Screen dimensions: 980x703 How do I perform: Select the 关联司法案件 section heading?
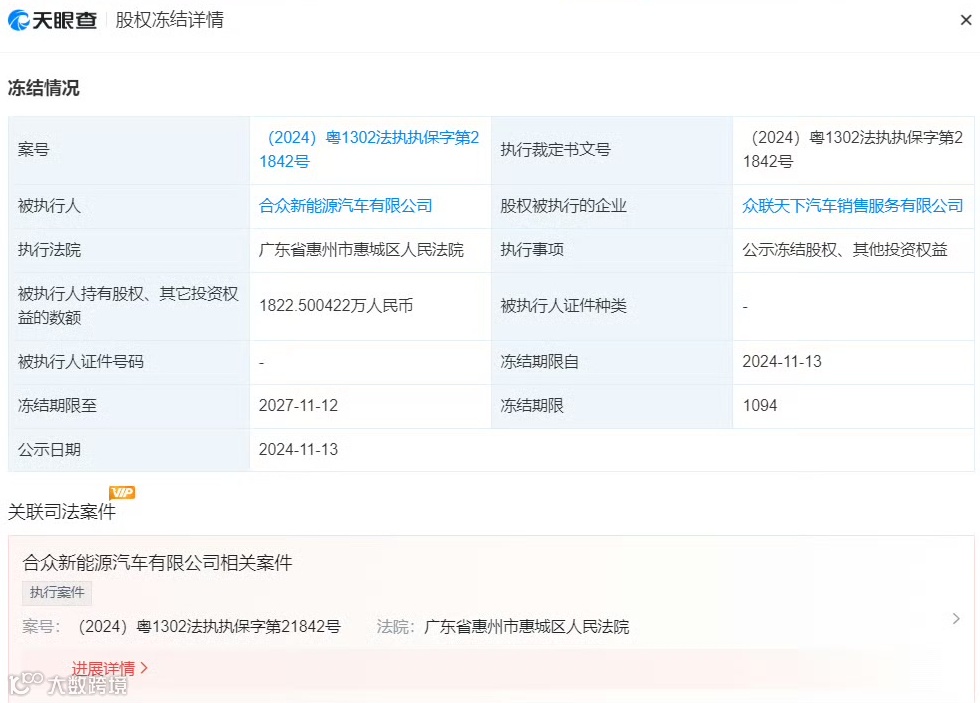pos(62,512)
